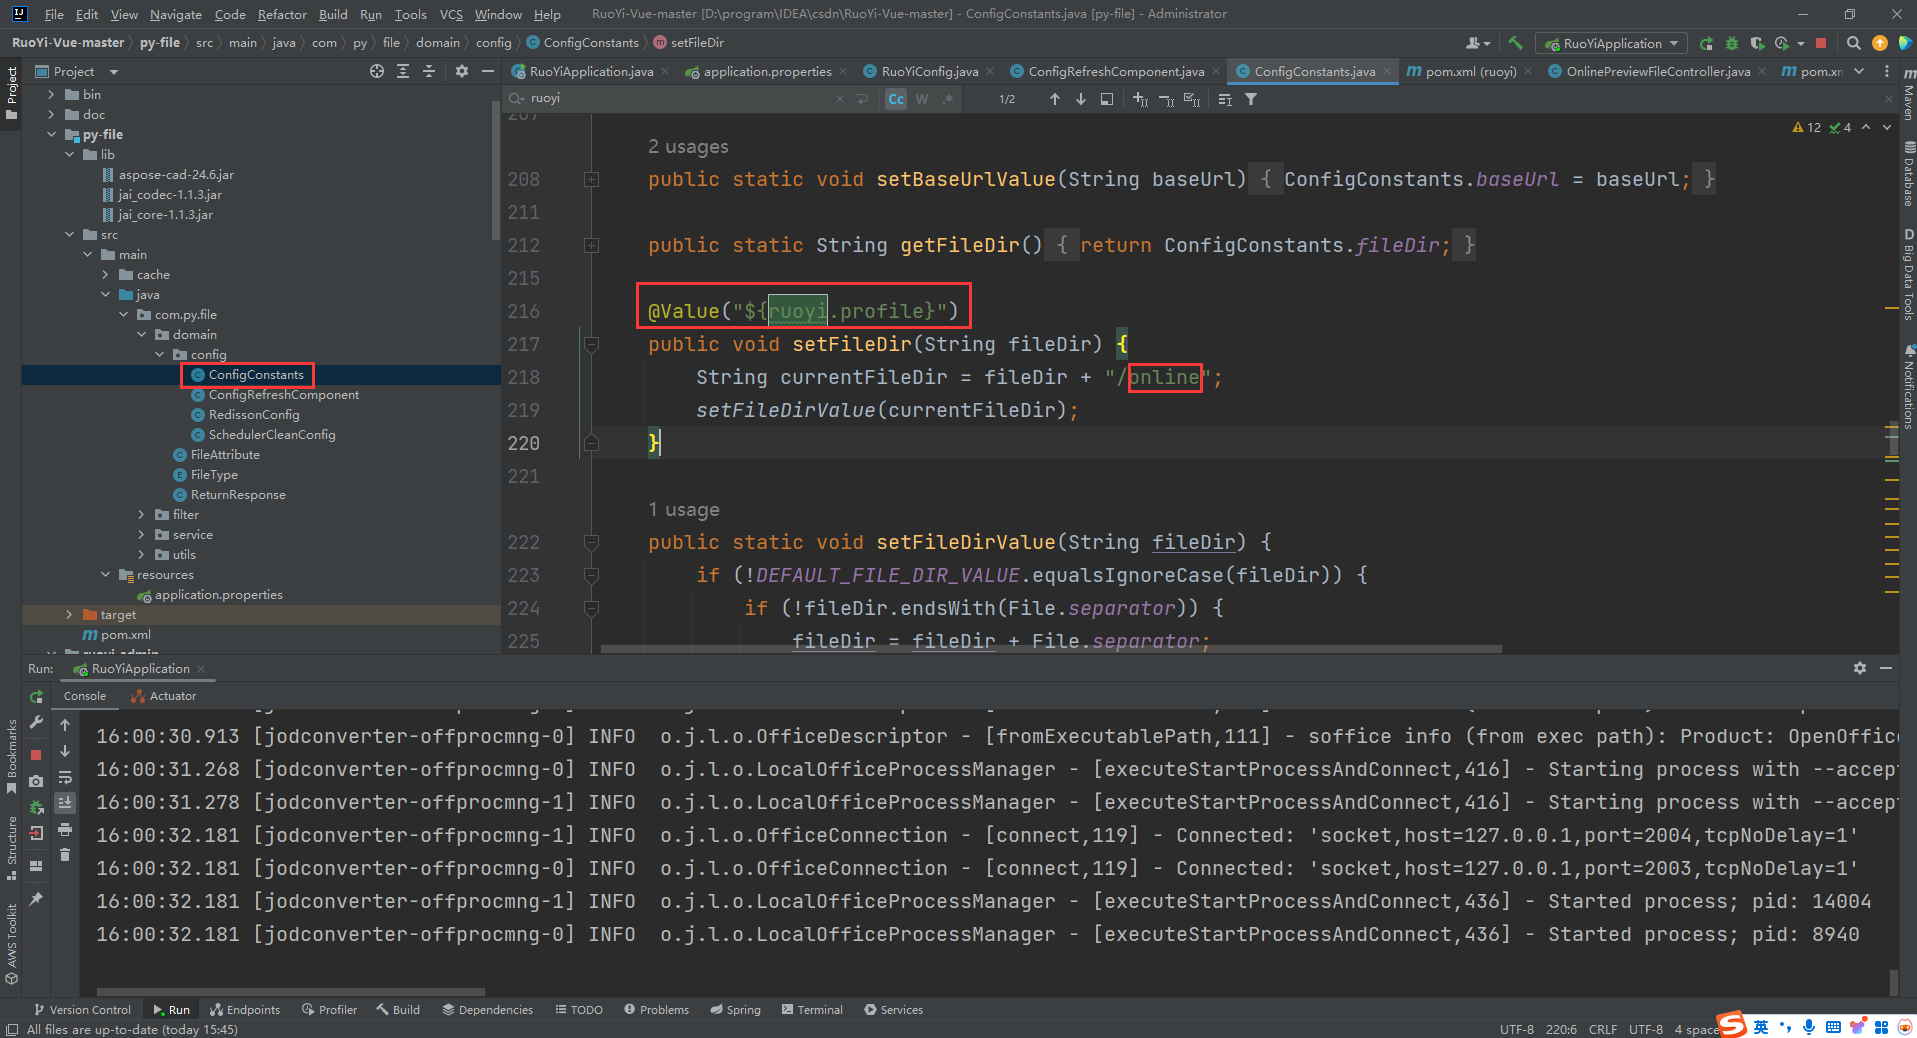Image resolution: width=1917 pixels, height=1038 pixels.
Task: Open Run panel settings gear
Action: [1860, 668]
